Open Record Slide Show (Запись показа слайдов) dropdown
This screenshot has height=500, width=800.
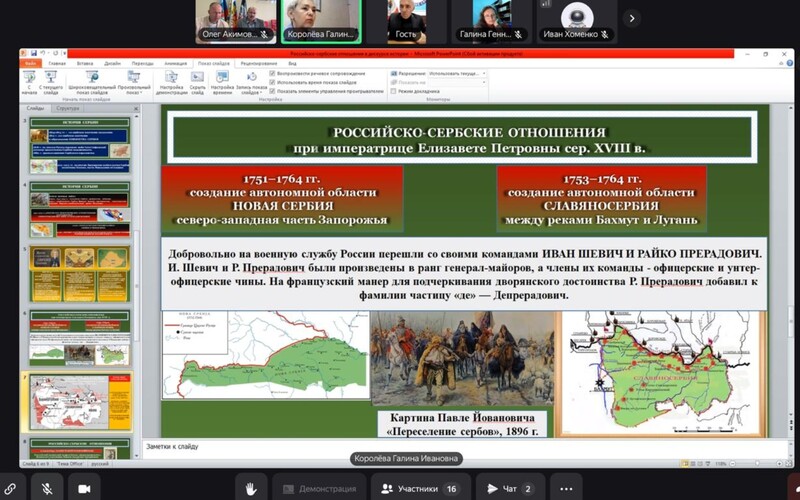(x=251, y=83)
